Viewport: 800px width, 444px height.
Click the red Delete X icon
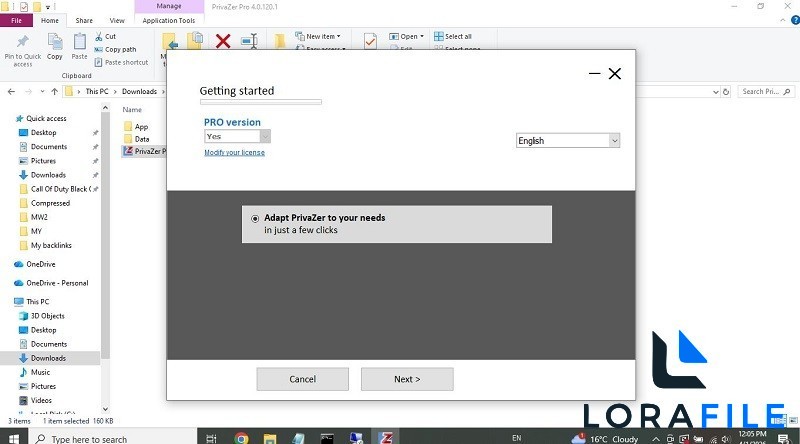click(x=223, y=41)
